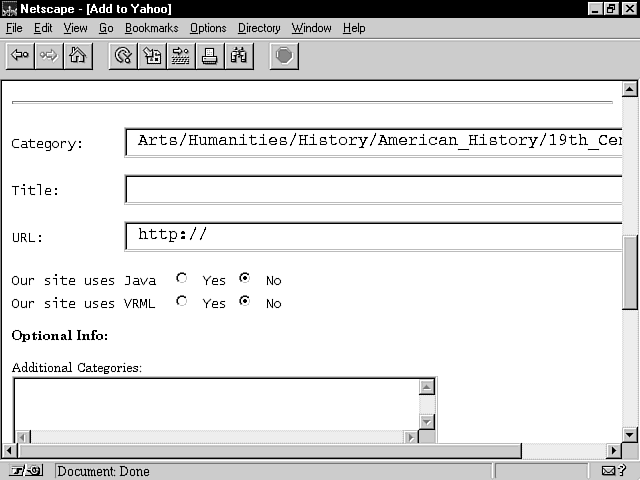The image size is (640, 480).
Task: Open the Help menu
Action: (x=354, y=28)
